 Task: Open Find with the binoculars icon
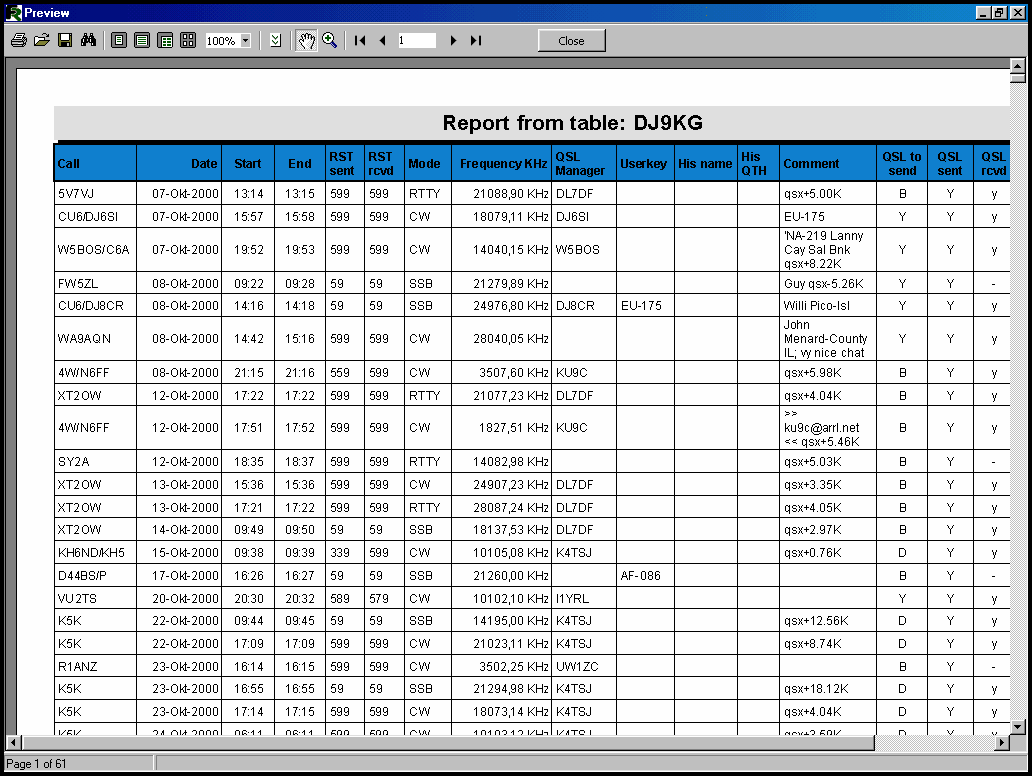tap(88, 41)
